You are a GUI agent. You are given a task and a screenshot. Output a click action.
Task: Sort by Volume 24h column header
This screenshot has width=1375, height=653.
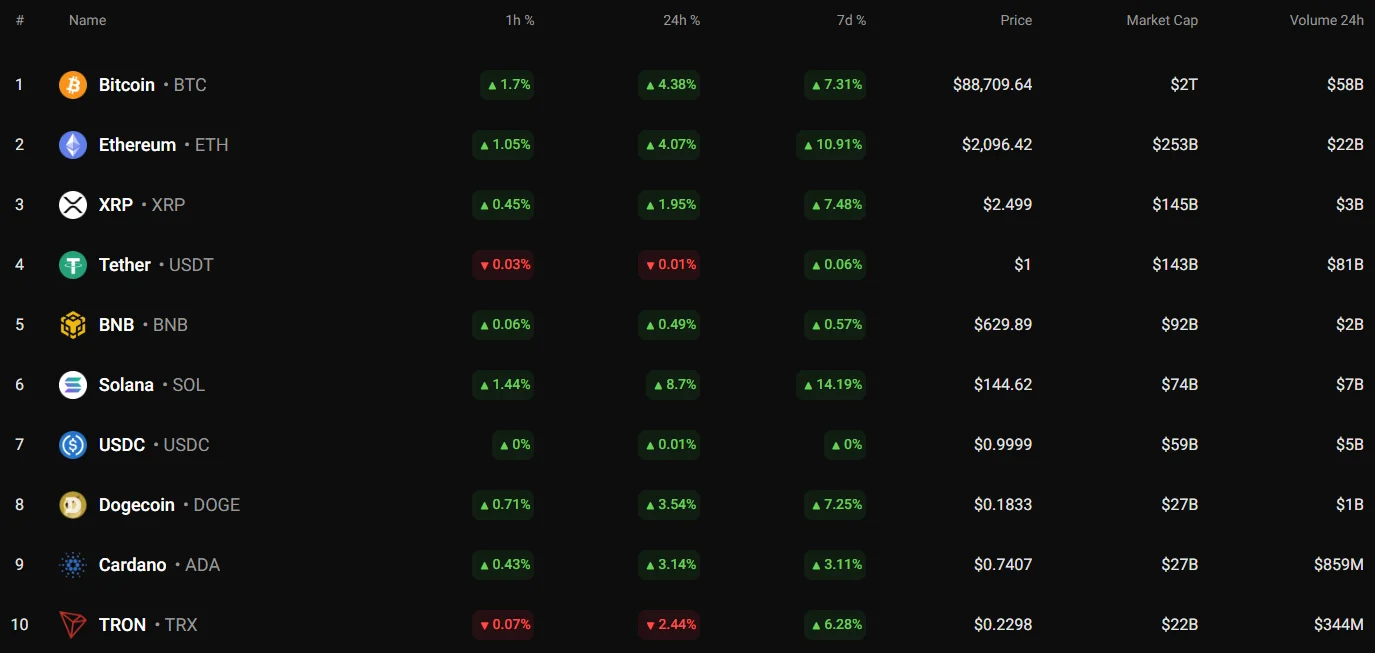[1326, 20]
